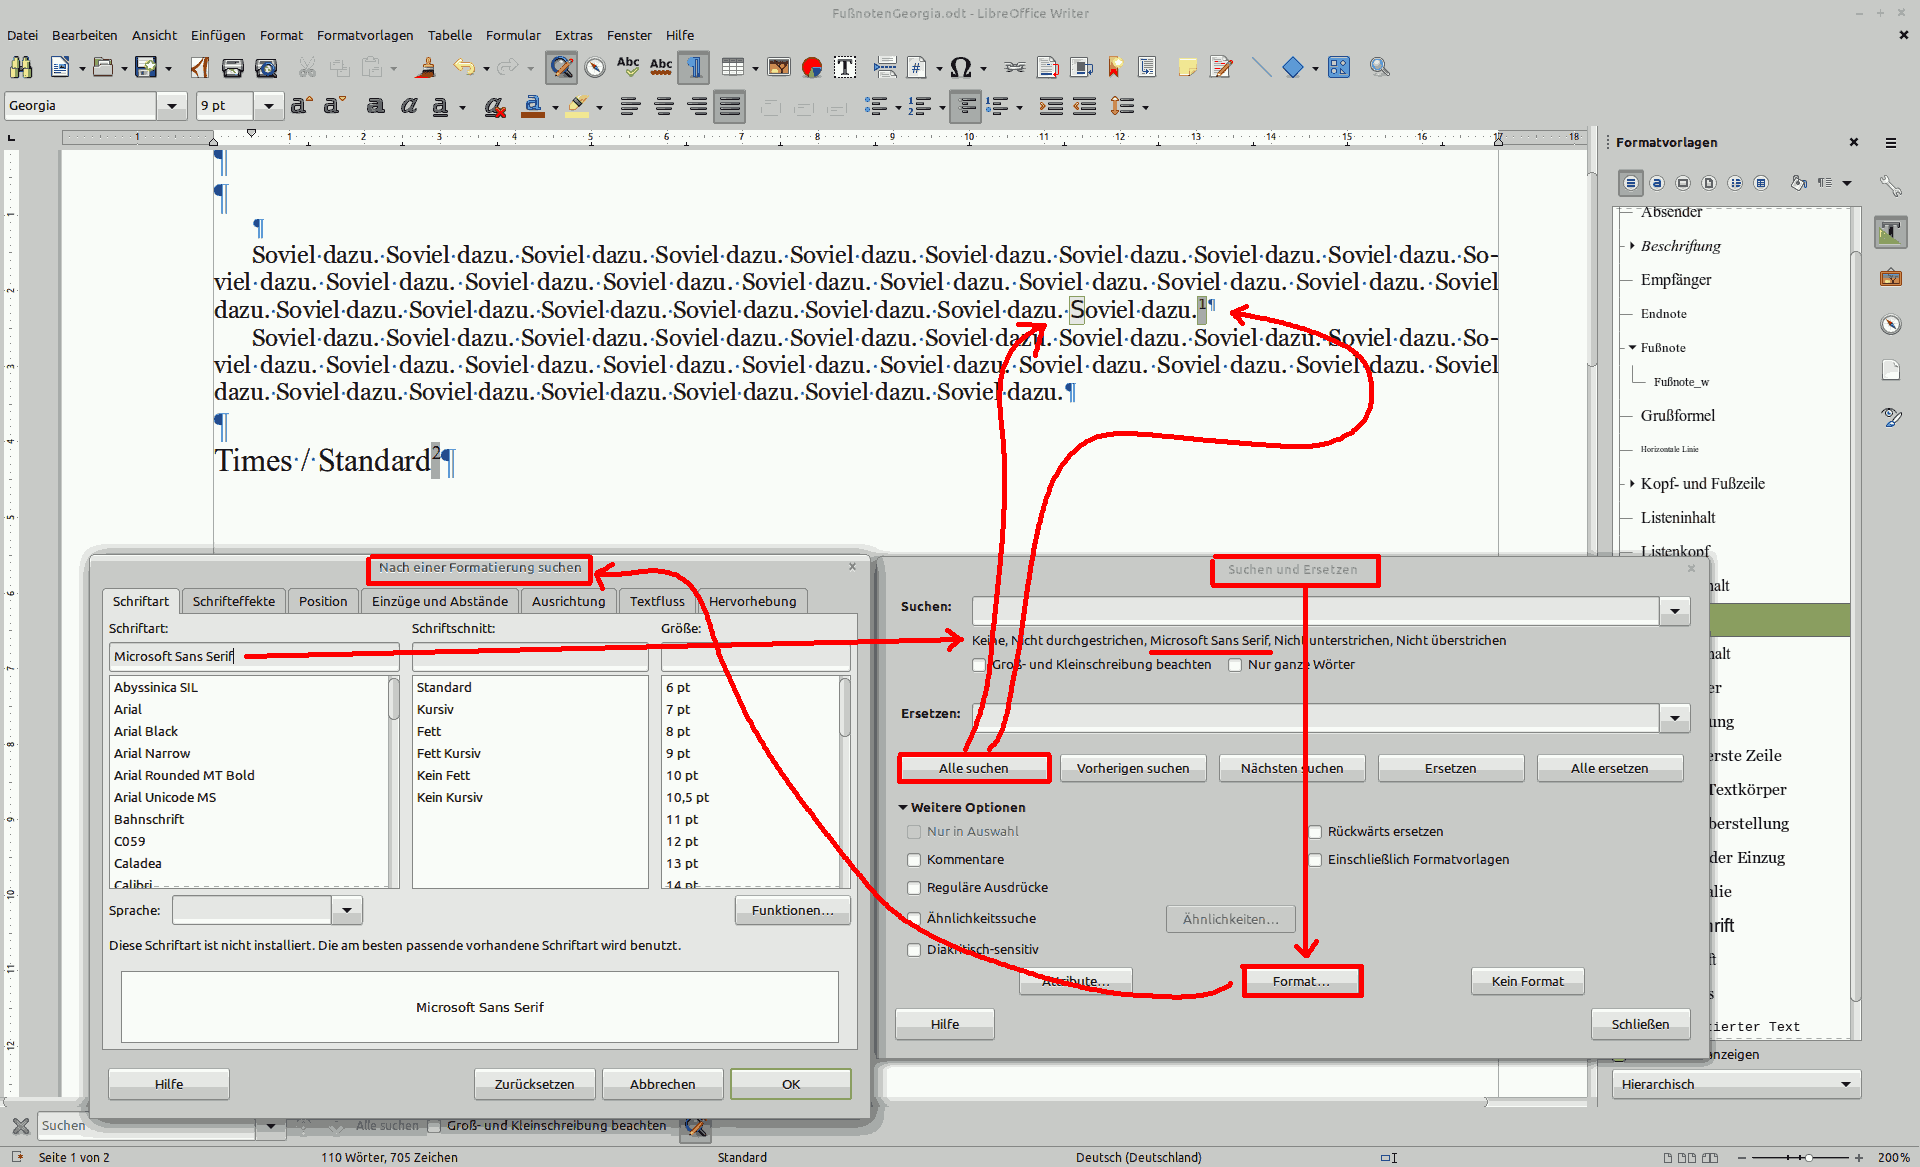Image resolution: width=1920 pixels, height=1167 pixels.
Task: Check 'Nur ganze Wörter' option
Action: point(1235,665)
